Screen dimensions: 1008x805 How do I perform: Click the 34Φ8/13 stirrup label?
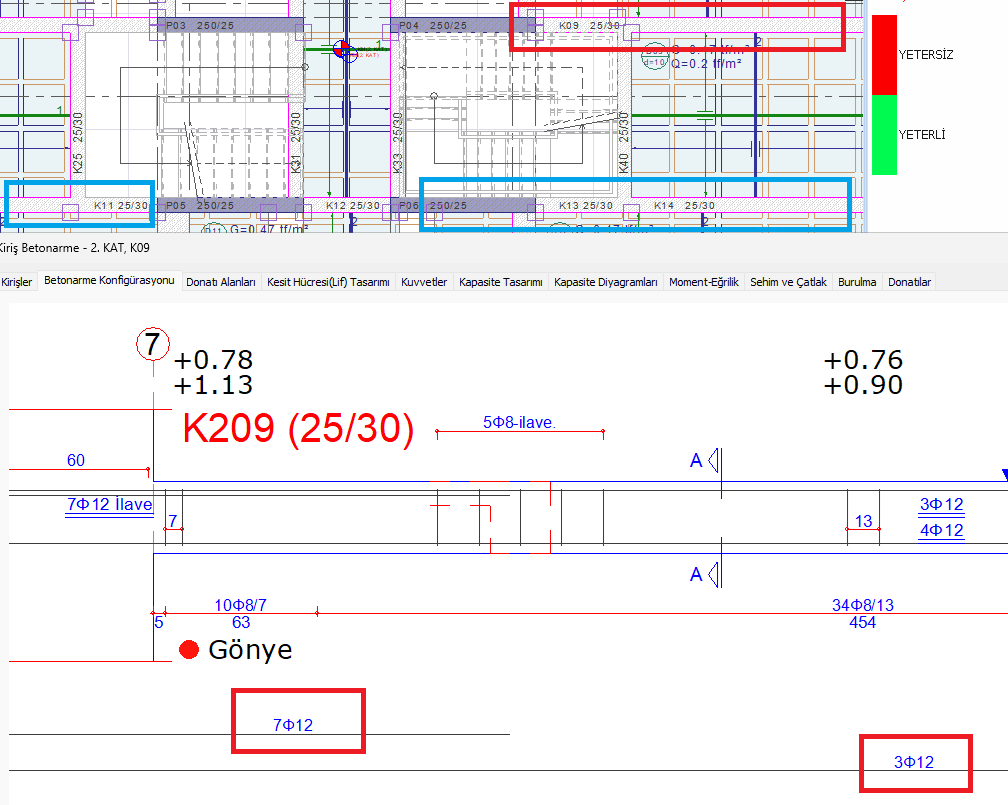tap(862, 605)
